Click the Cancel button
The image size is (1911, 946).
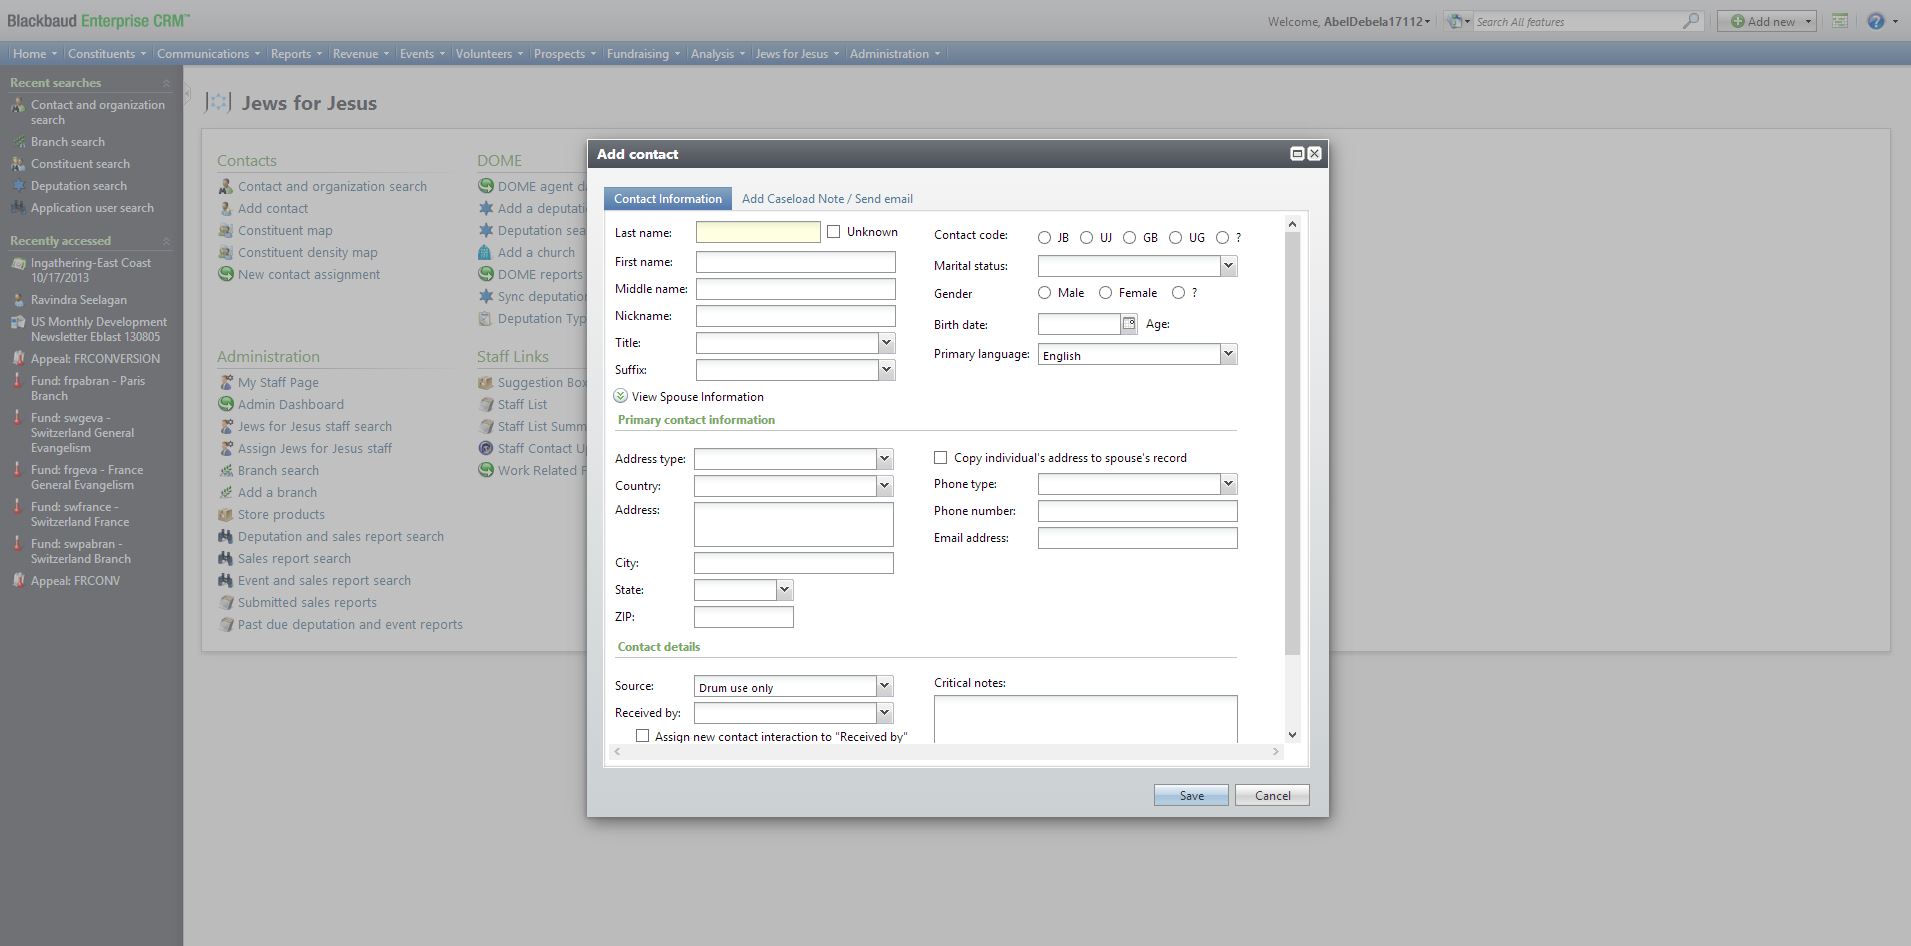tap(1272, 795)
